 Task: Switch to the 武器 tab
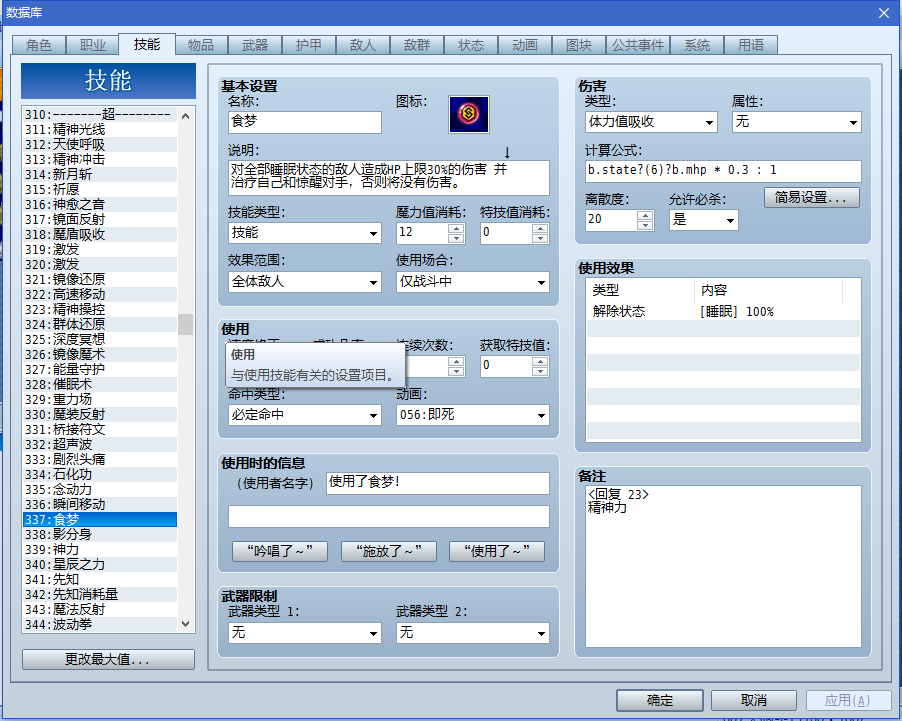255,45
